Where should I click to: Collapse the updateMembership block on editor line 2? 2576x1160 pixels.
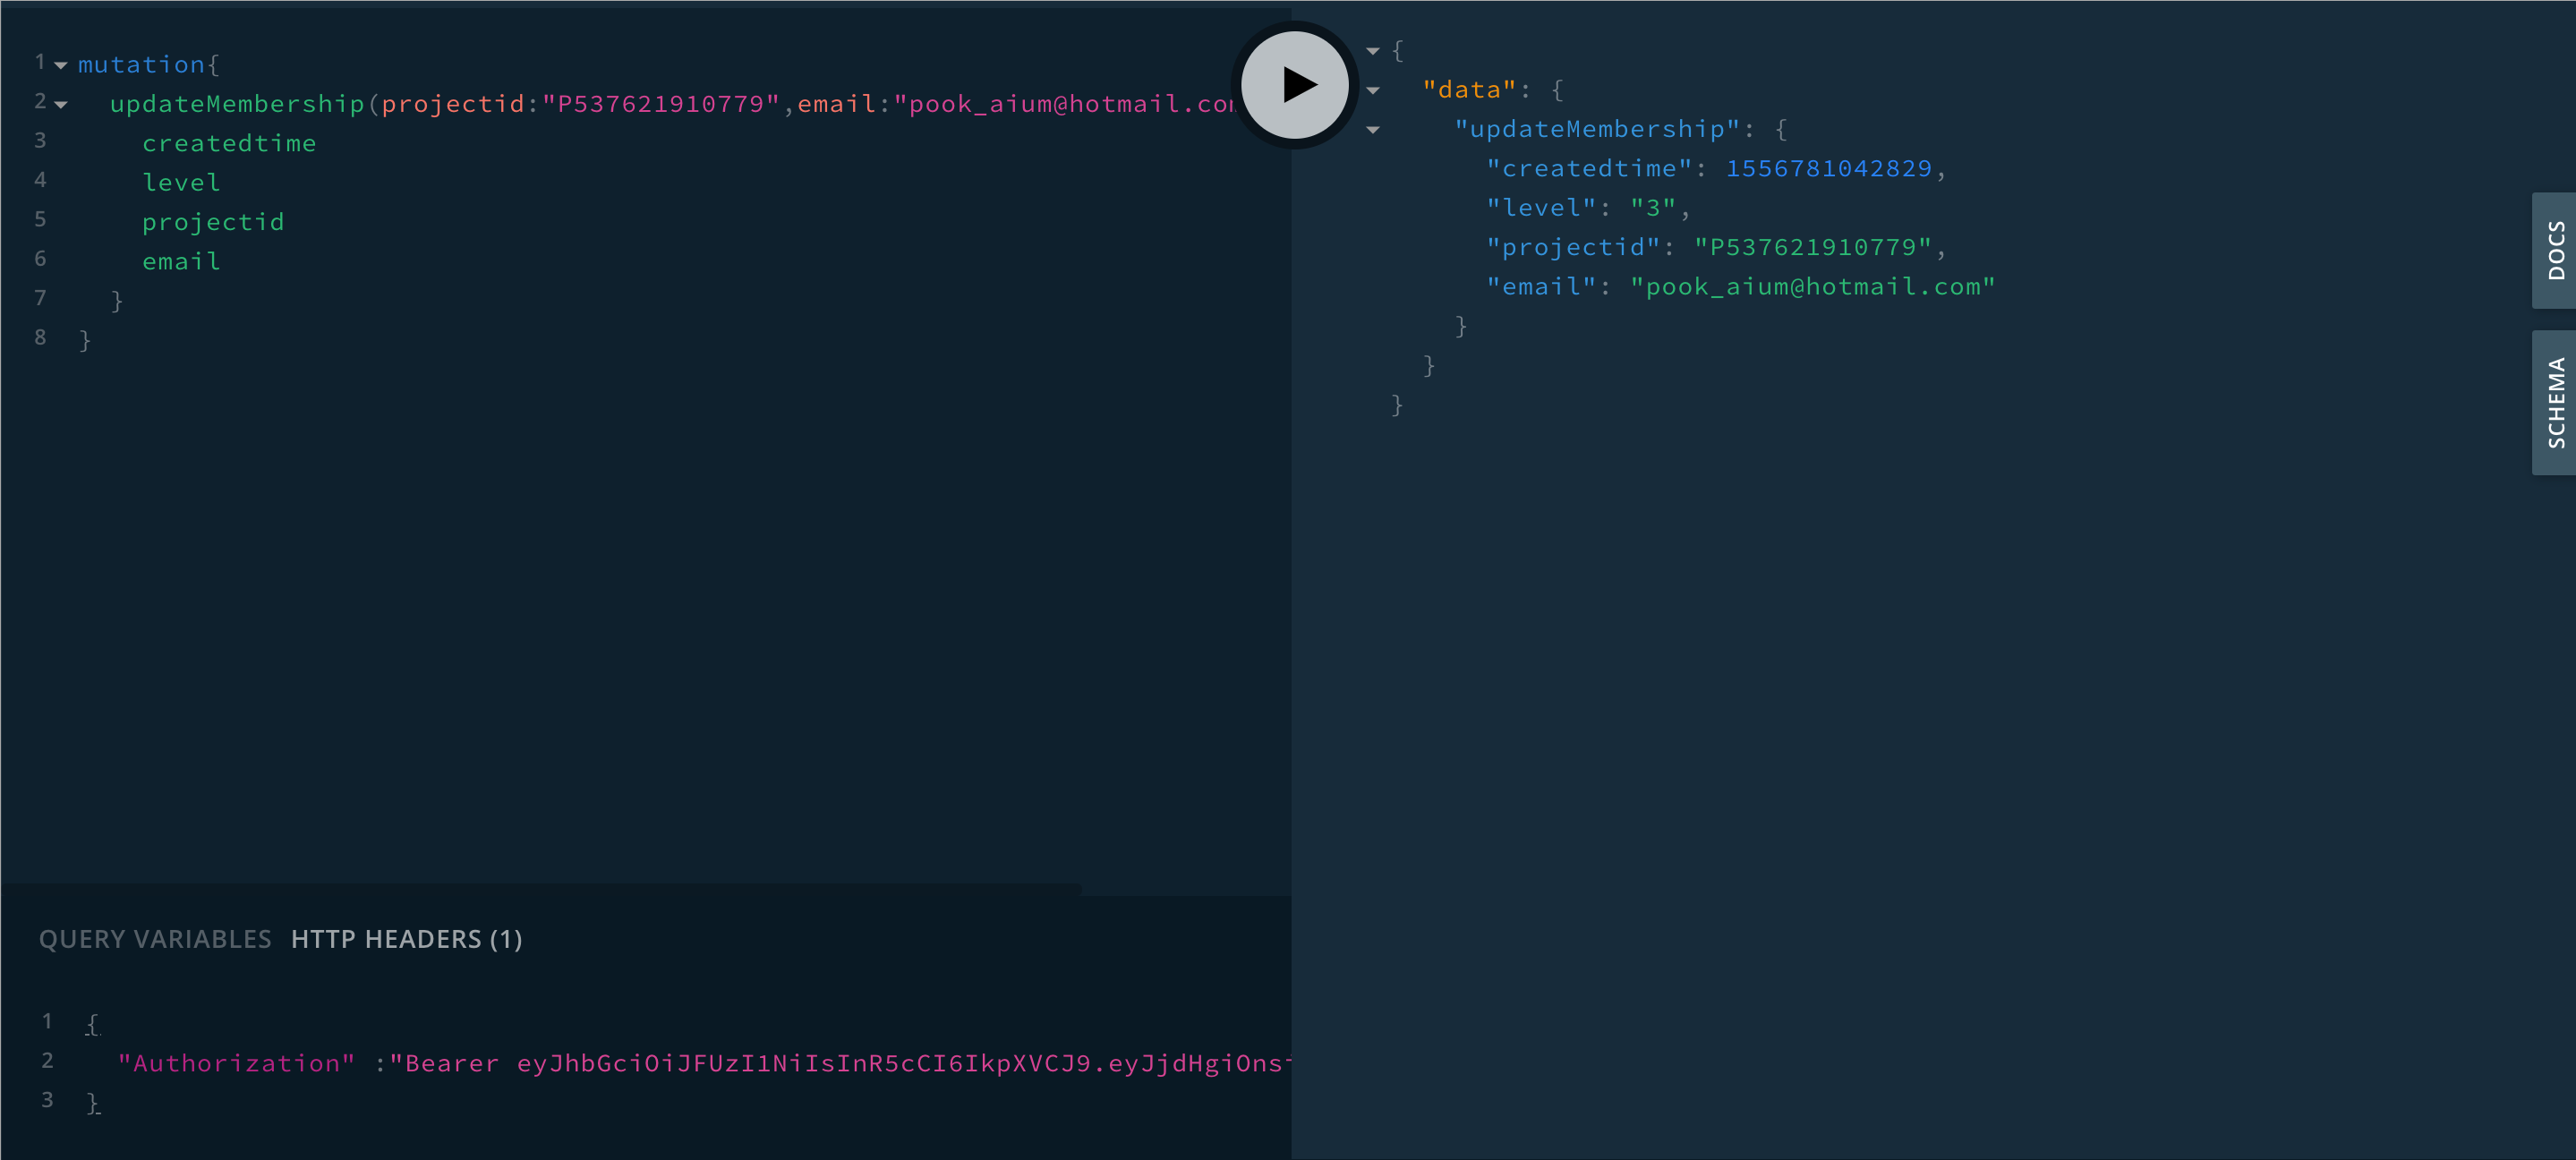(x=61, y=104)
